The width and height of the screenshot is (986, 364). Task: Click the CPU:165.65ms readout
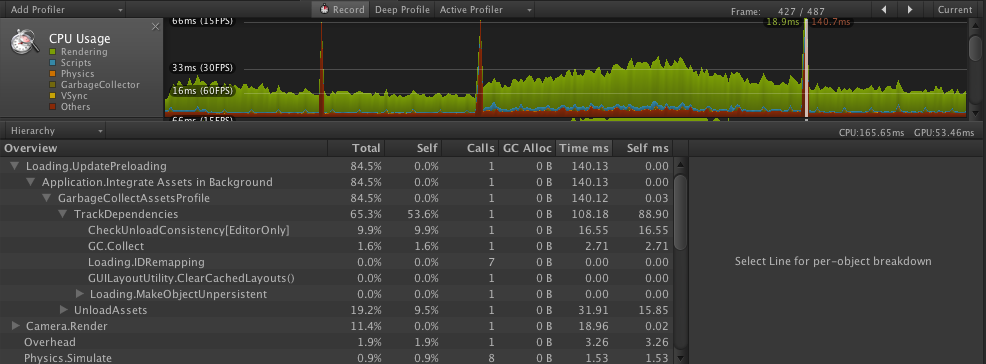pos(872,133)
